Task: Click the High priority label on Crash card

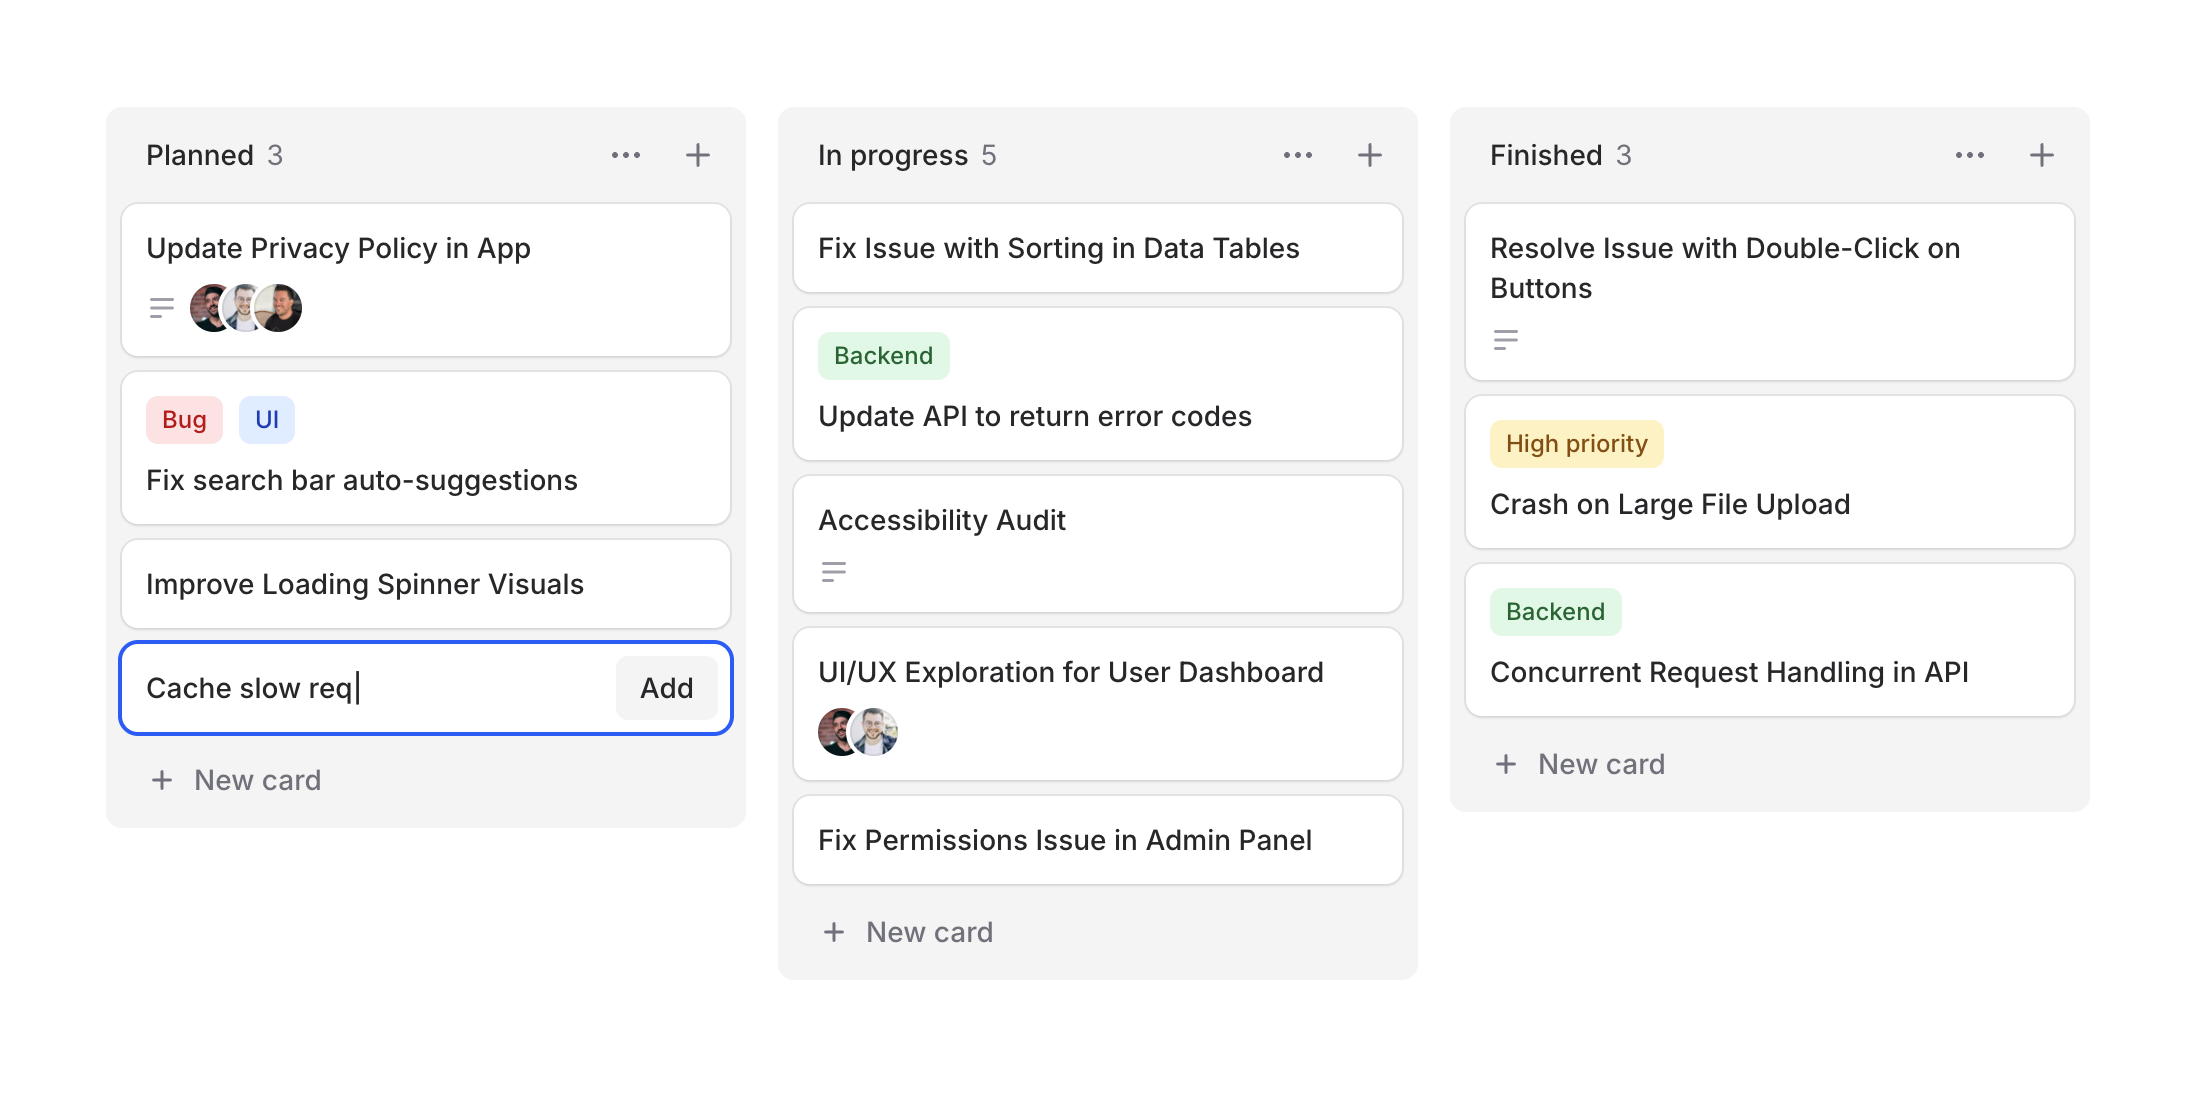Action: pos(1576,443)
